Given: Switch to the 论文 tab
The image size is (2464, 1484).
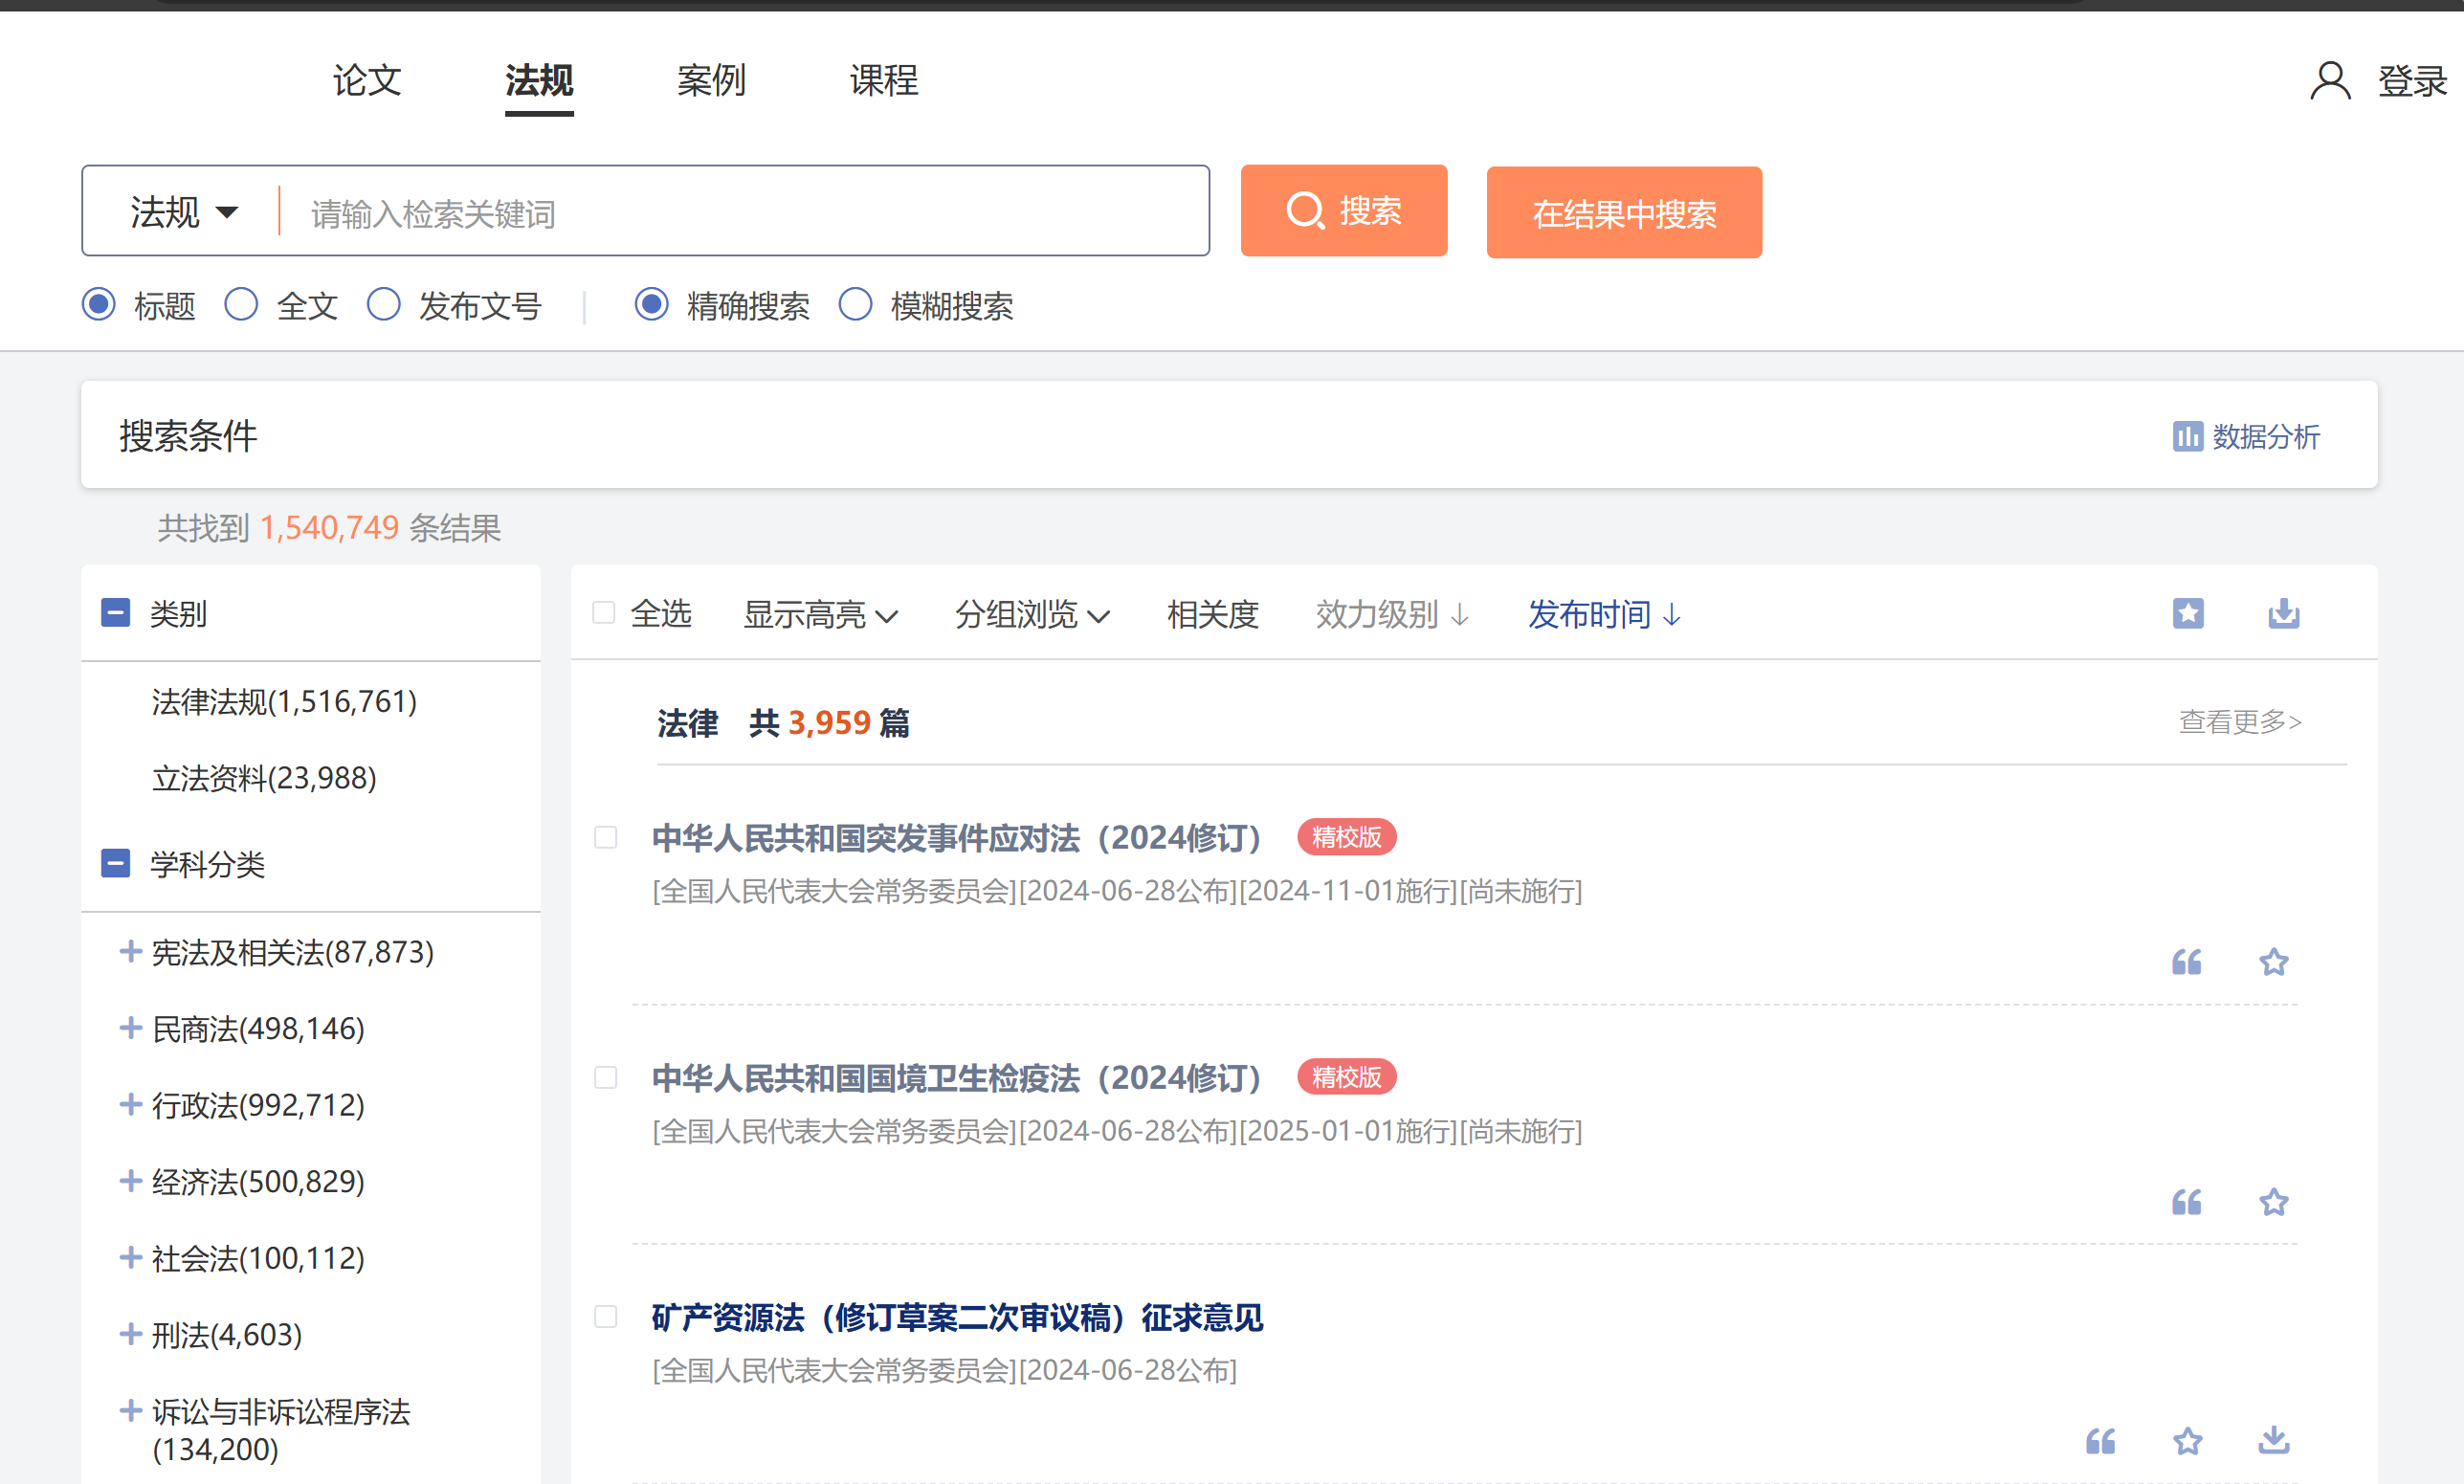Looking at the screenshot, I should (367, 80).
